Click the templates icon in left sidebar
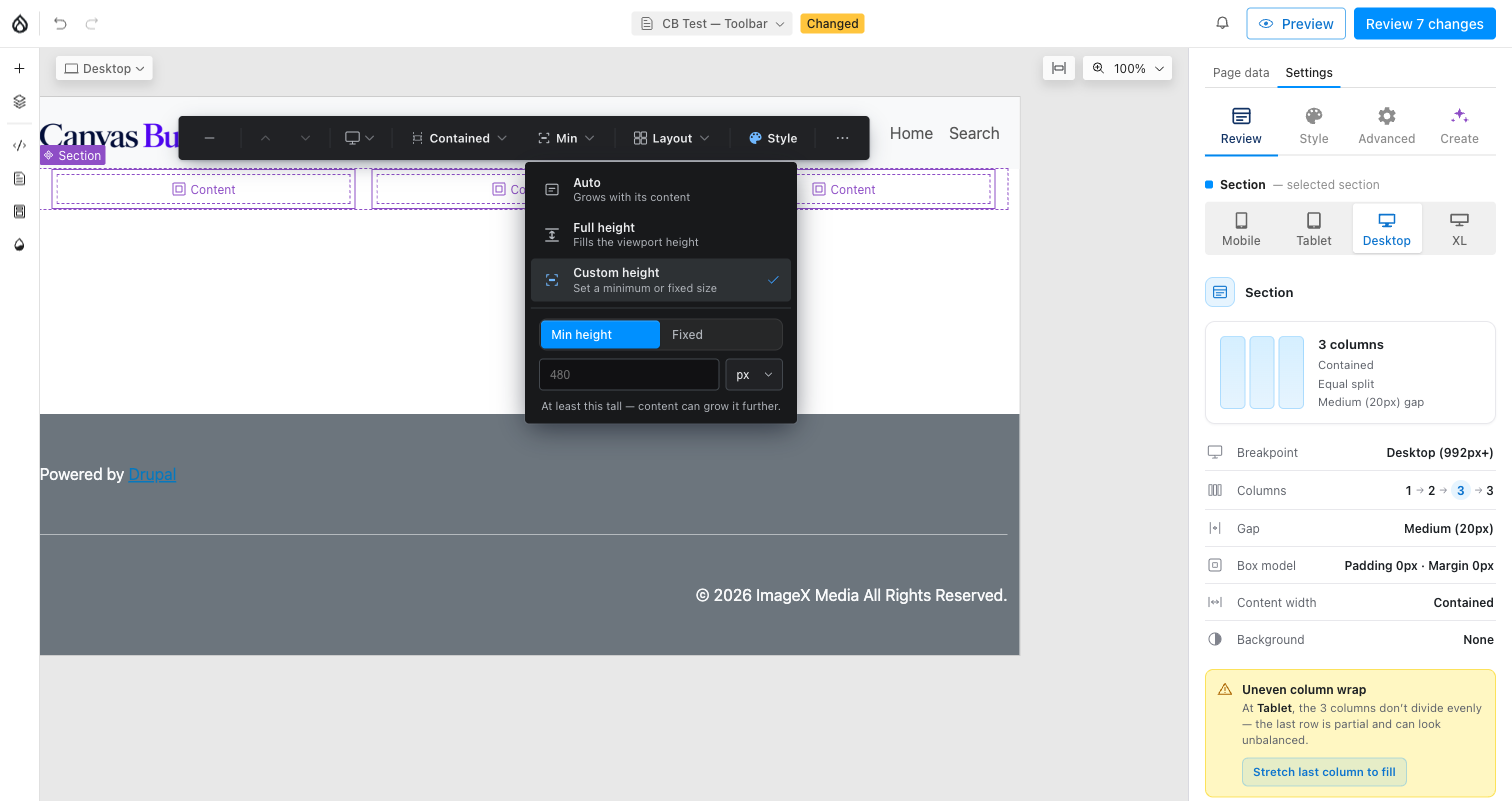Viewport: 1512px width, 801px height. (x=19, y=211)
